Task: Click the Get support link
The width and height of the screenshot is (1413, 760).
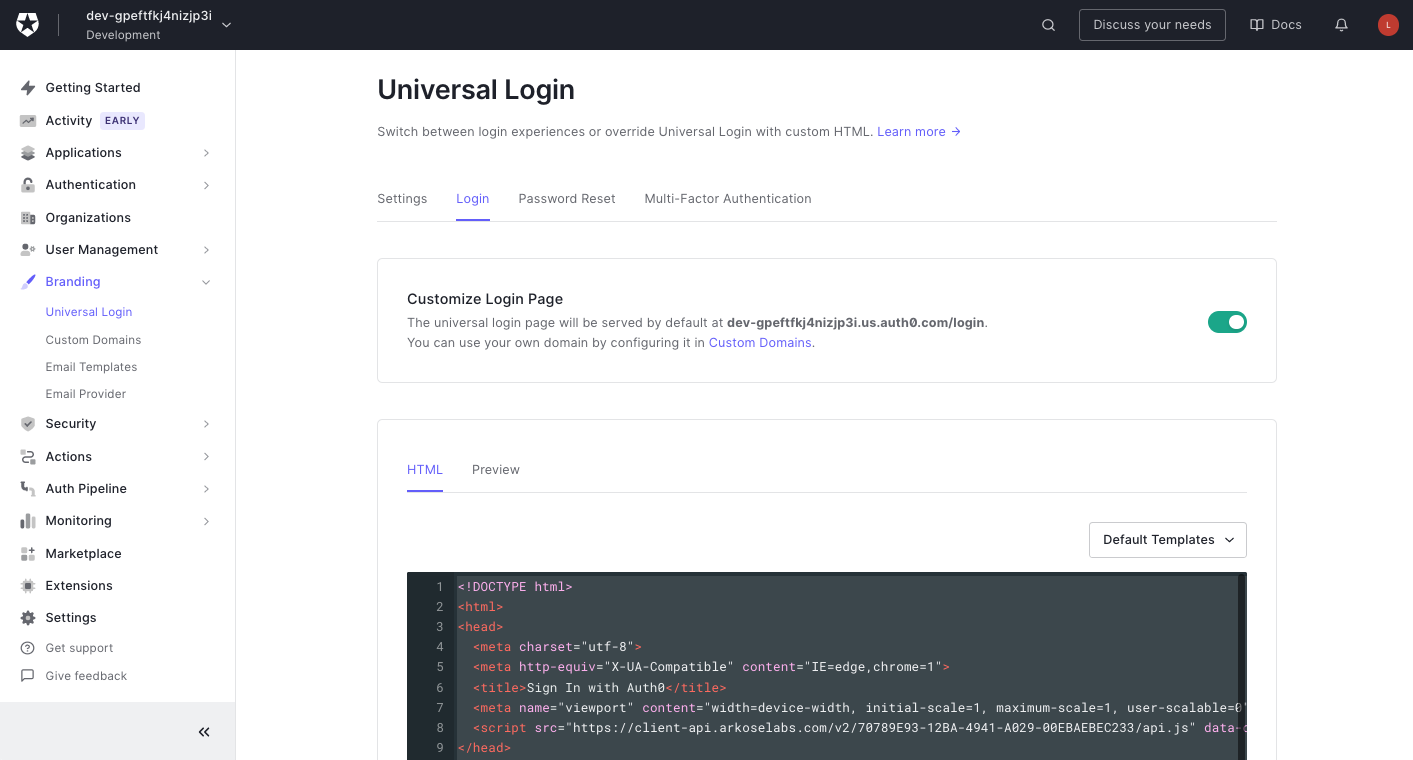Action: point(79,648)
